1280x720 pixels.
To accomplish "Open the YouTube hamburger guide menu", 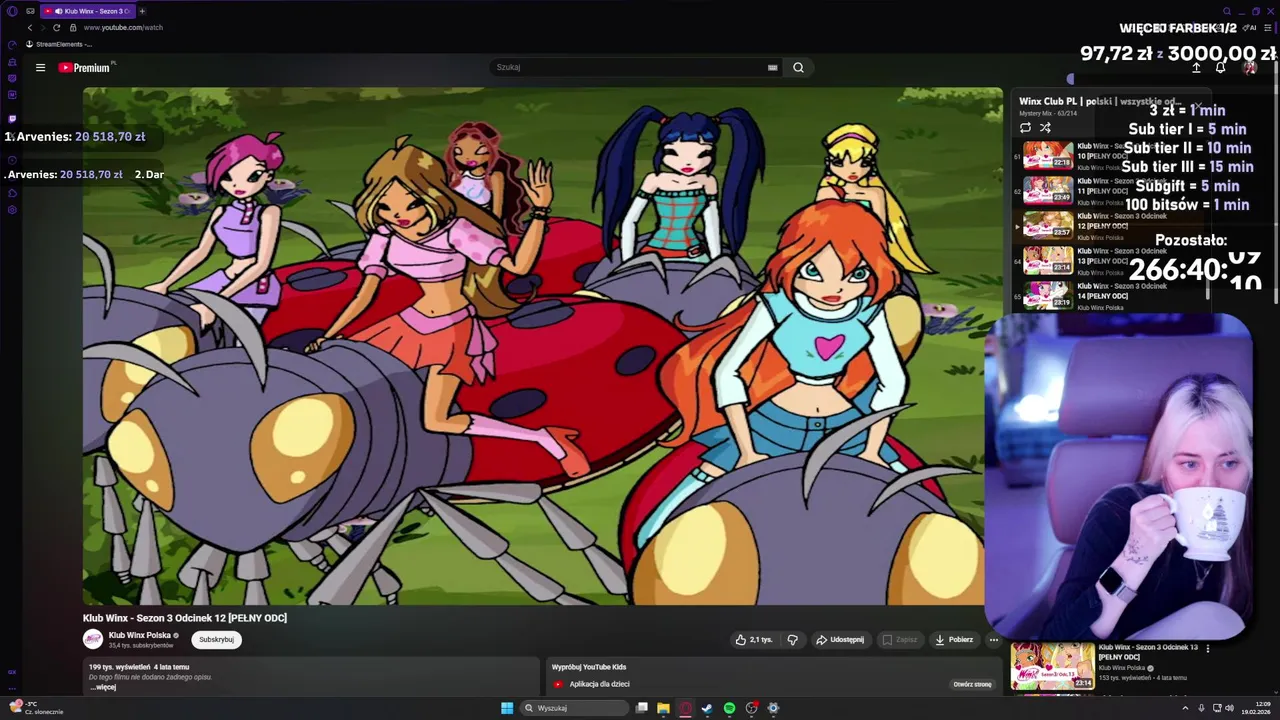I will 40,68.
